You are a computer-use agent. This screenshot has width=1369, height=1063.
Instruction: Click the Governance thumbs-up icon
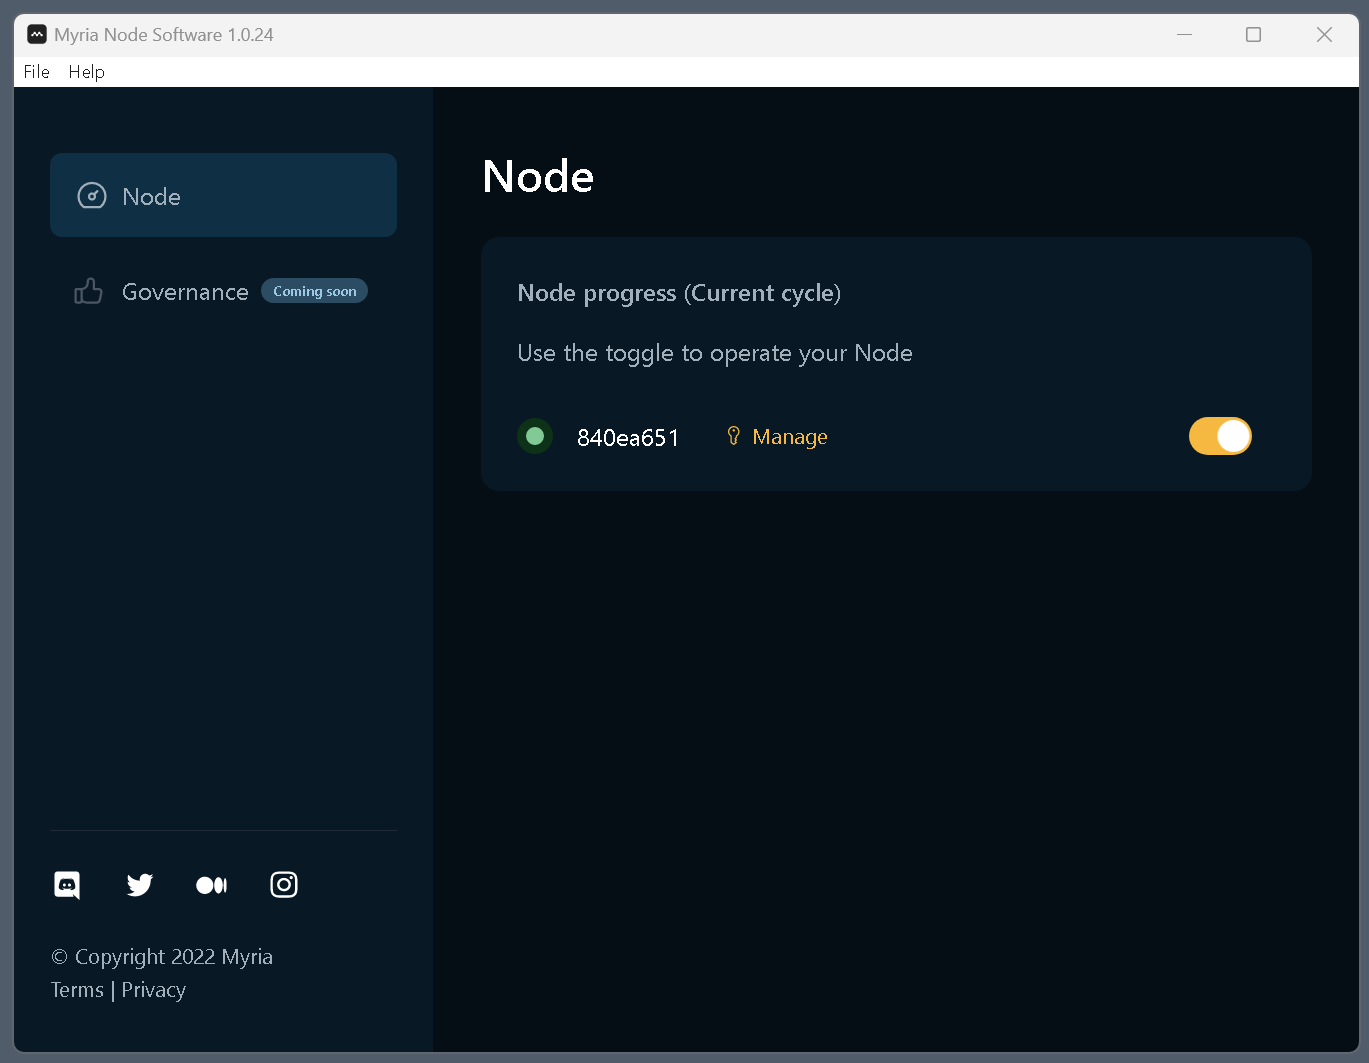[88, 291]
